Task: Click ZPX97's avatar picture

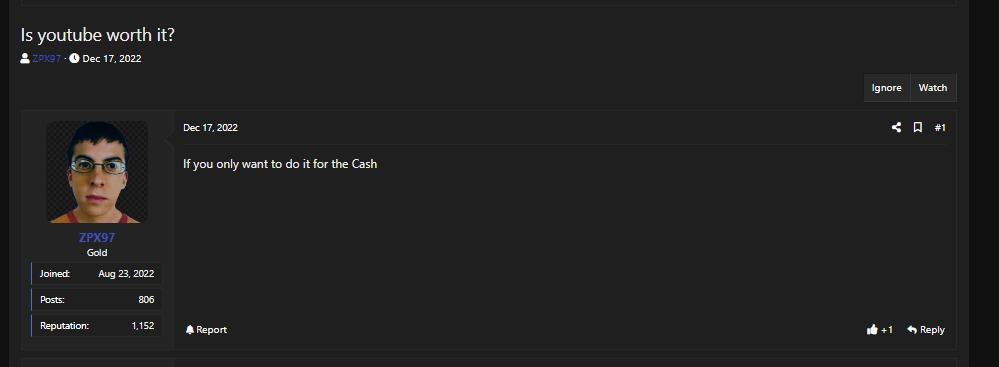Action: click(x=97, y=172)
